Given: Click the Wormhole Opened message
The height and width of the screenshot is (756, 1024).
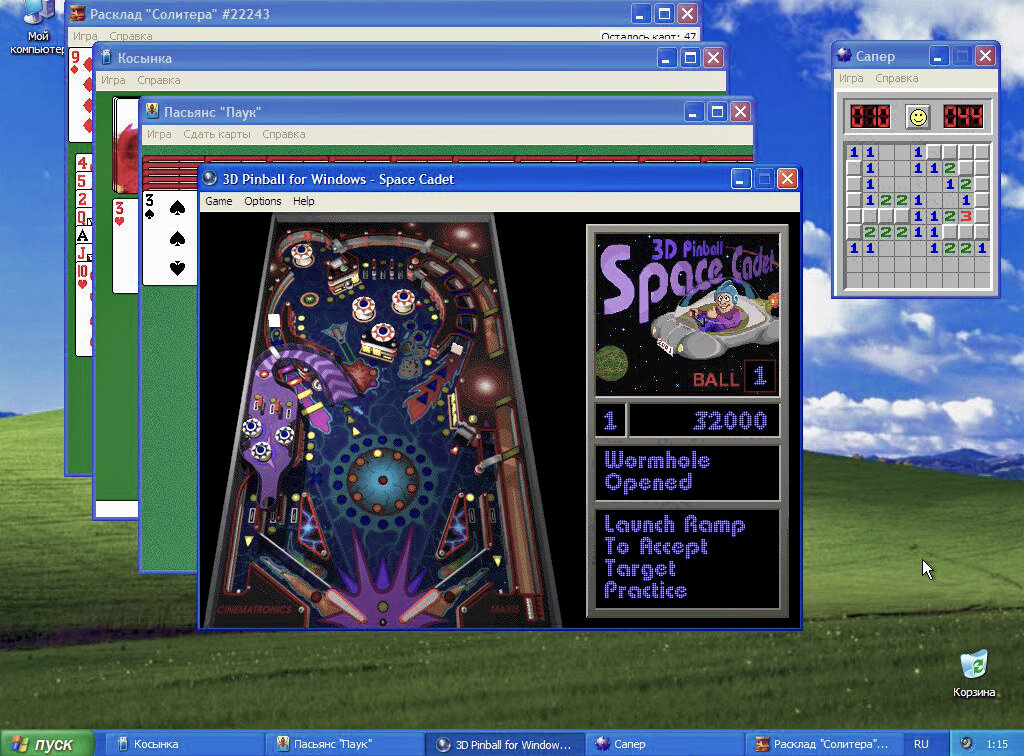Looking at the screenshot, I should coord(687,473).
